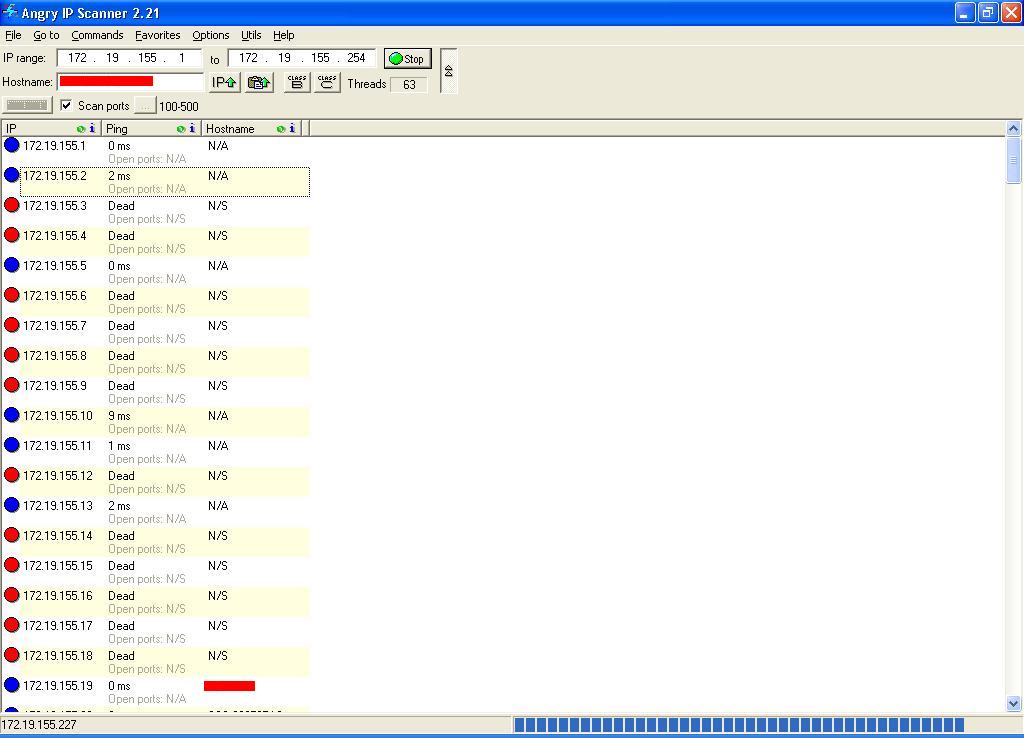The image size is (1024, 738).
Task: Click the Angry IP Scanner title bar icon
Action: point(10,12)
